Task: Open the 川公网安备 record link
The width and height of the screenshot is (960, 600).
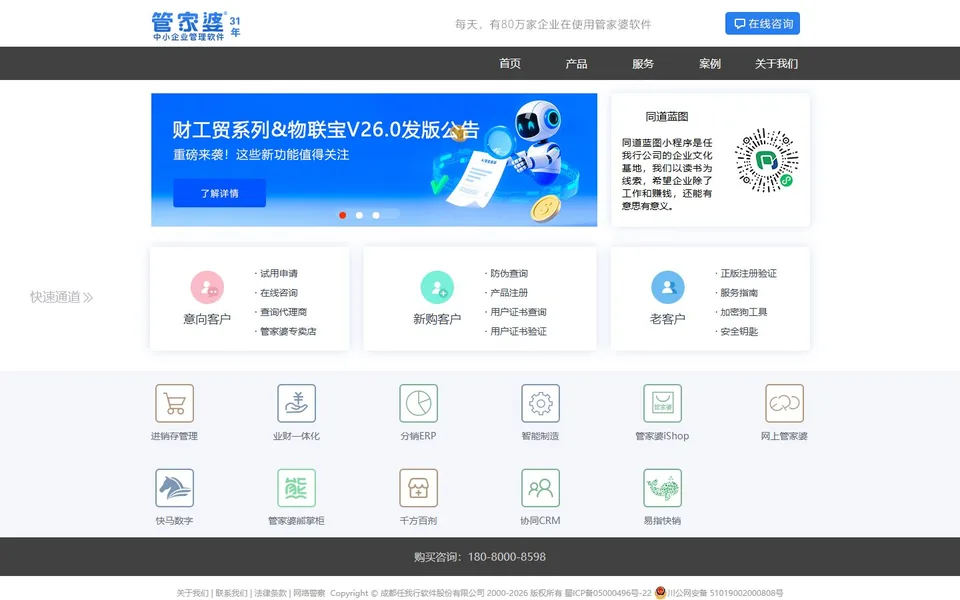Action: tap(725, 593)
